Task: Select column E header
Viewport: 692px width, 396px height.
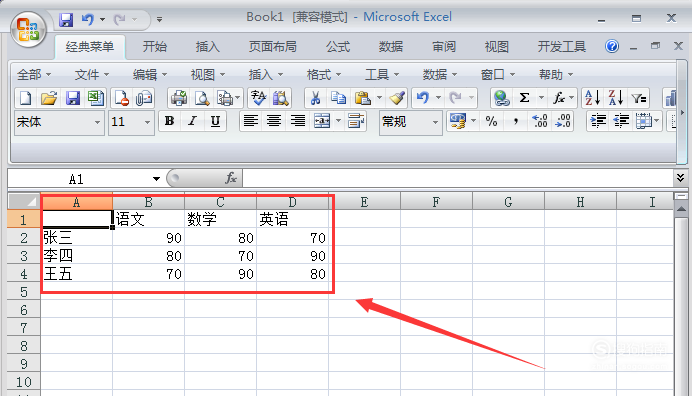Action: pyautogui.click(x=365, y=202)
